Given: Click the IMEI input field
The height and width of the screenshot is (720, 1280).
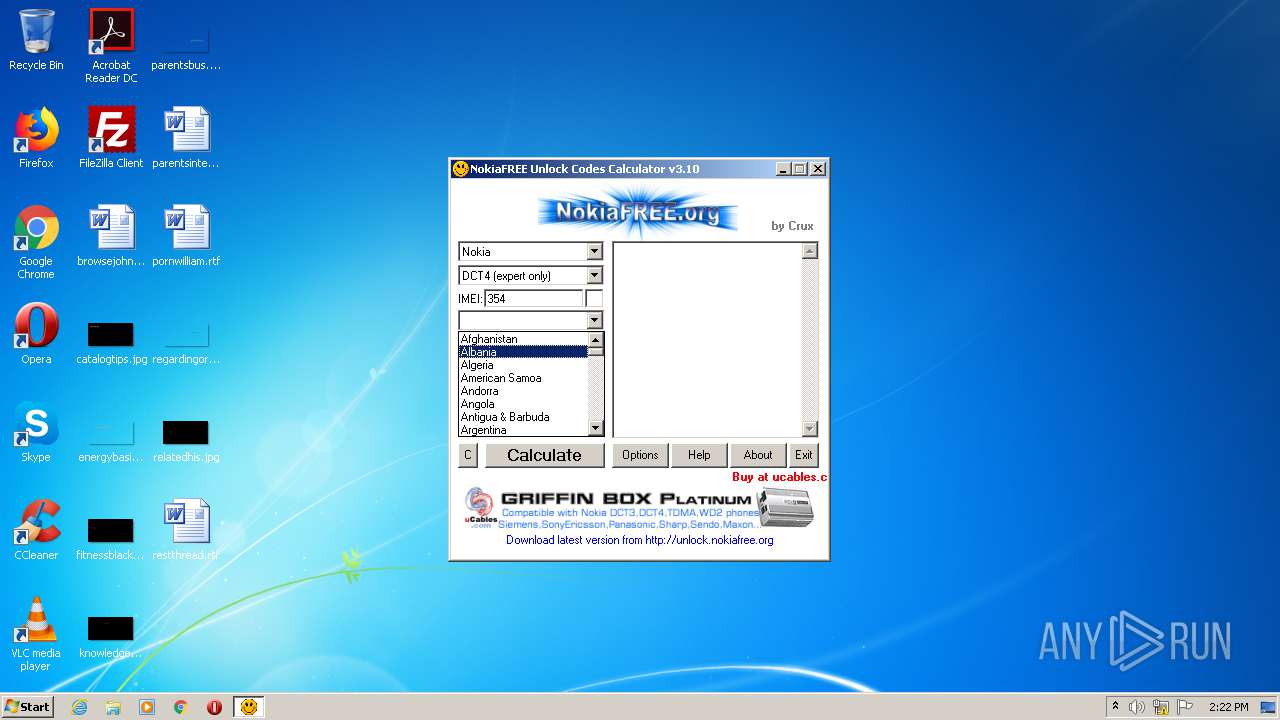Looking at the screenshot, I should pos(533,299).
